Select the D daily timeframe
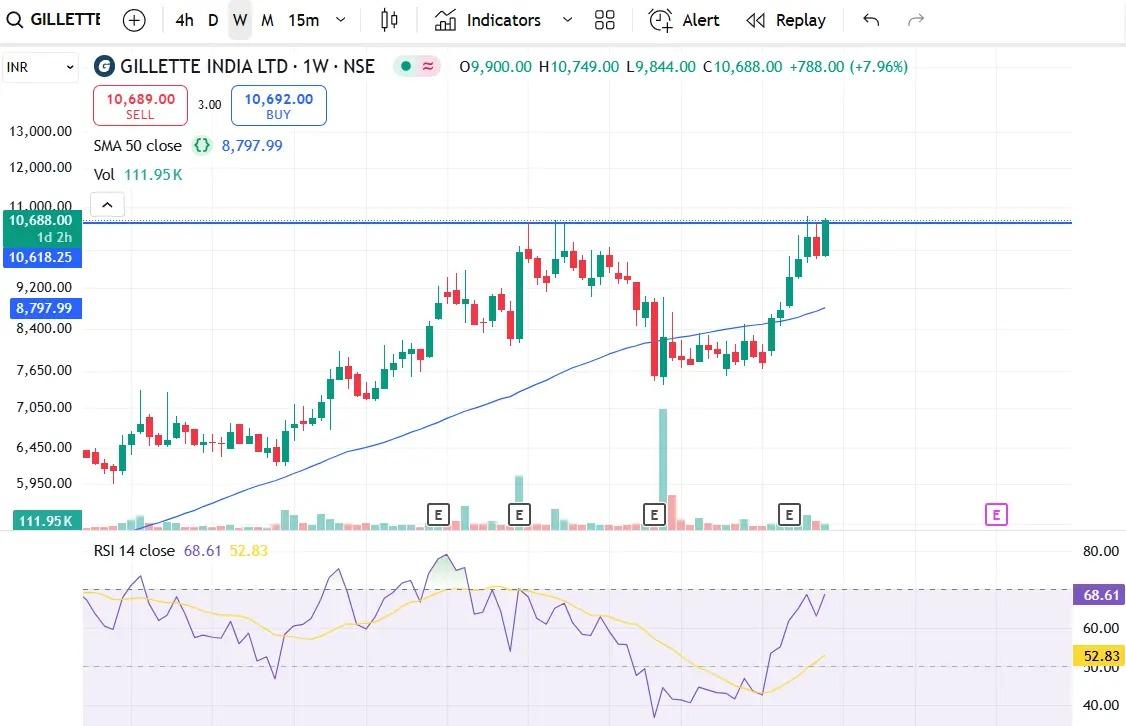Viewport: 1126px width, 726px height. 213,20
